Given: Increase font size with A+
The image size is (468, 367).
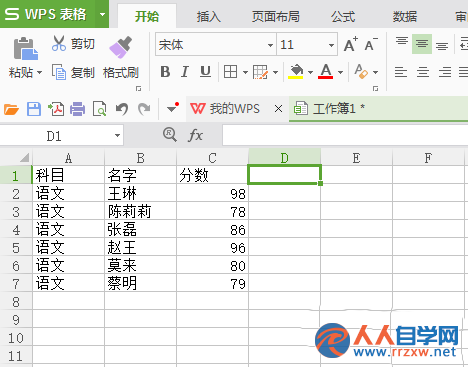Looking at the screenshot, I should tap(351, 44).
